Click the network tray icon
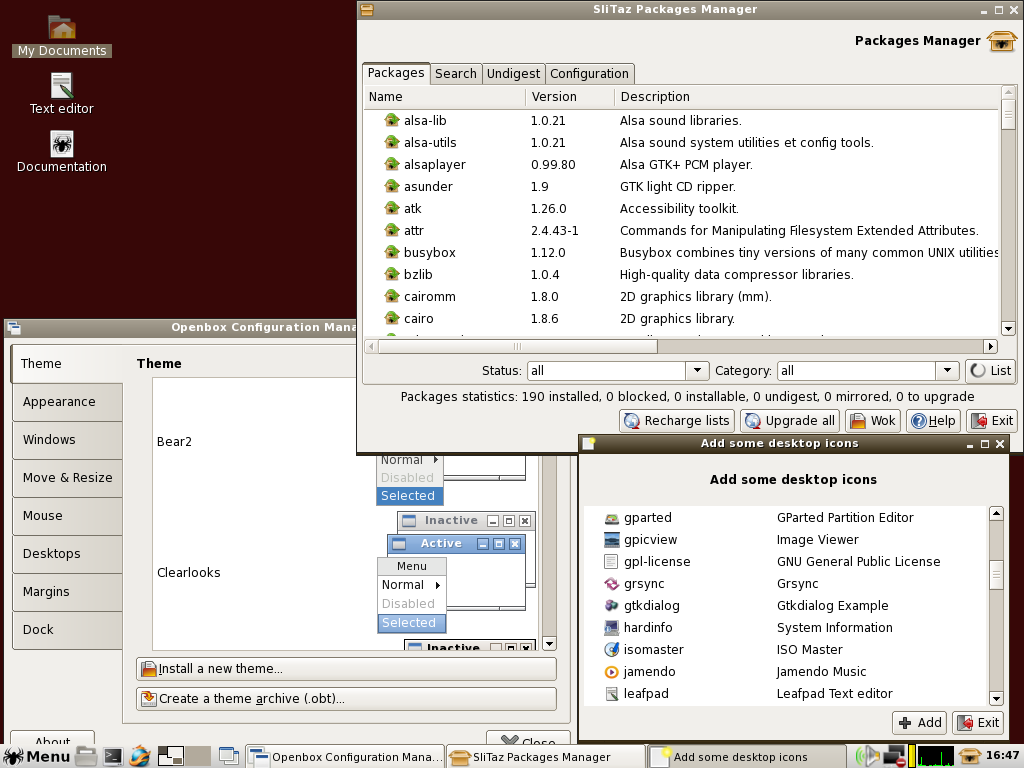 click(893, 756)
